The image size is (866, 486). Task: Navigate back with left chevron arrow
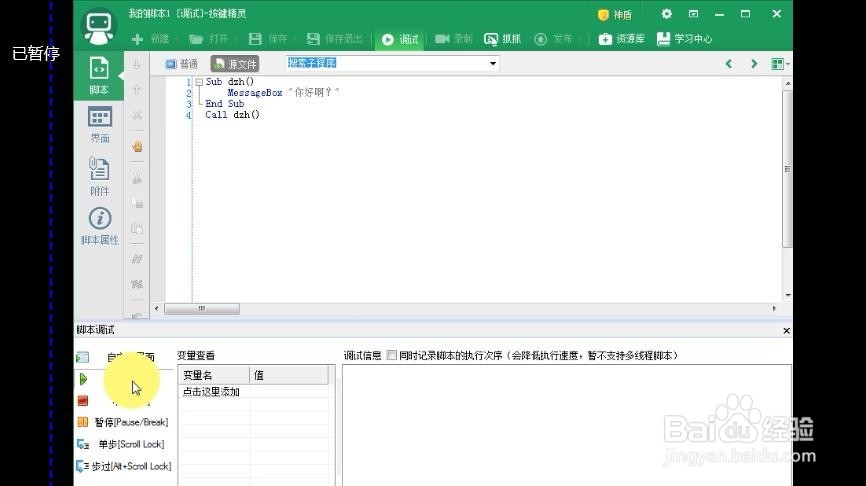point(728,64)
